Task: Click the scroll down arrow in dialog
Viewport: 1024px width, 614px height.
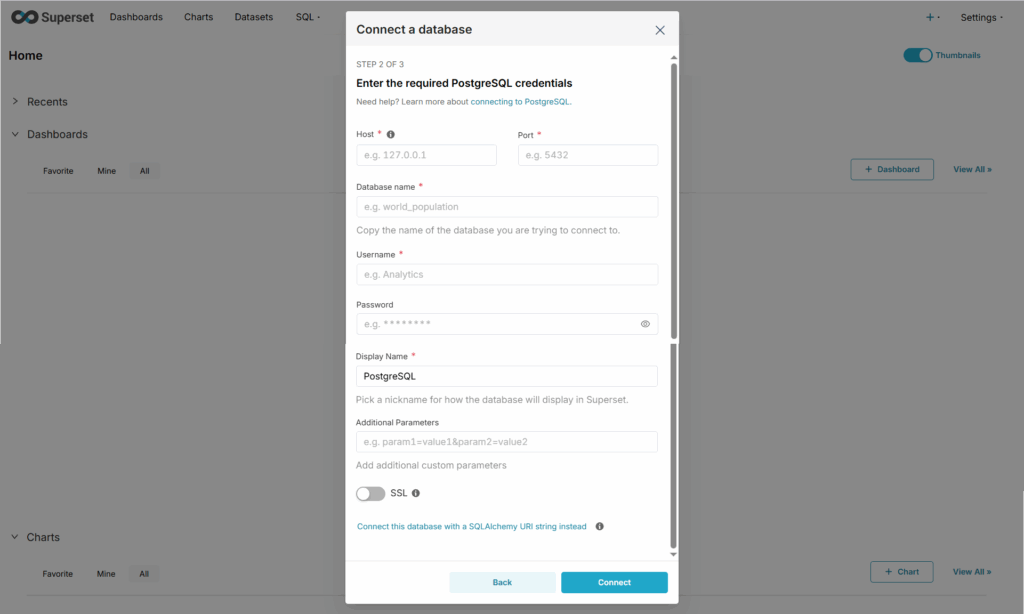Action: 673,554
